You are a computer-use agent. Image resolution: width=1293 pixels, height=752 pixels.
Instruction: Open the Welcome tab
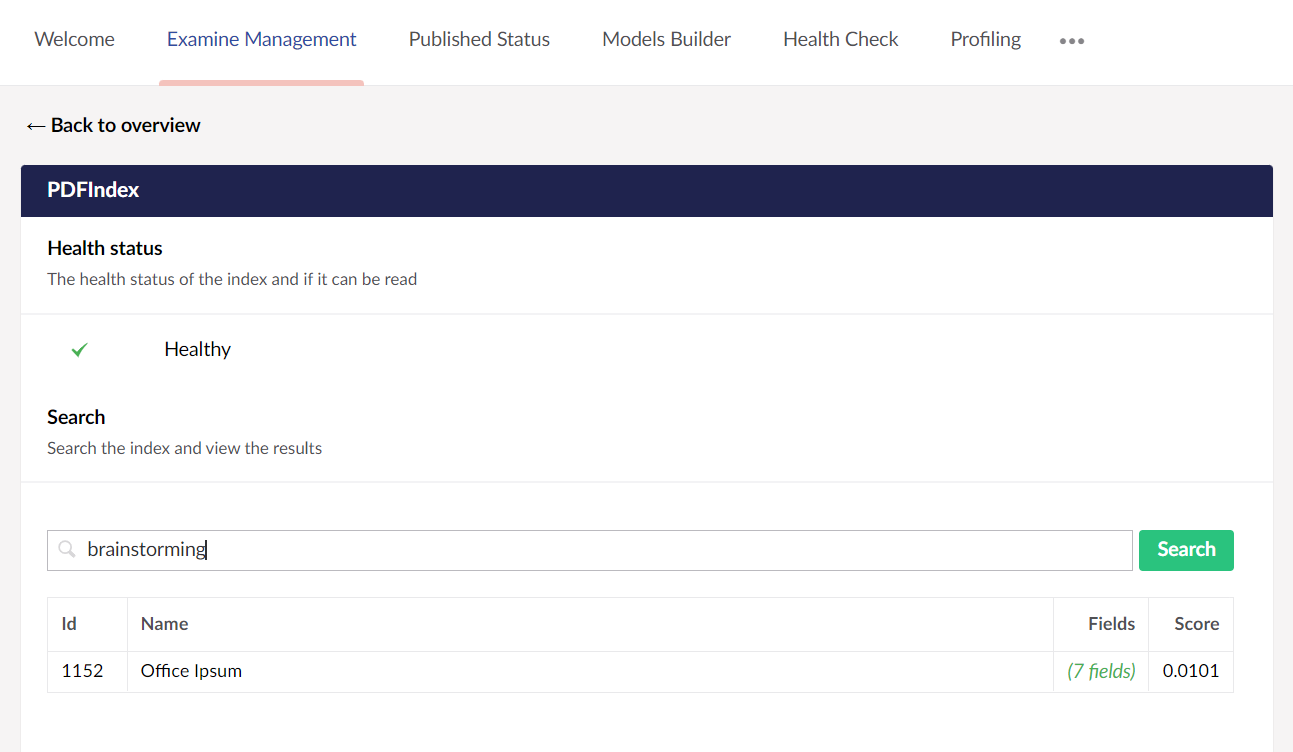point(74,40)
